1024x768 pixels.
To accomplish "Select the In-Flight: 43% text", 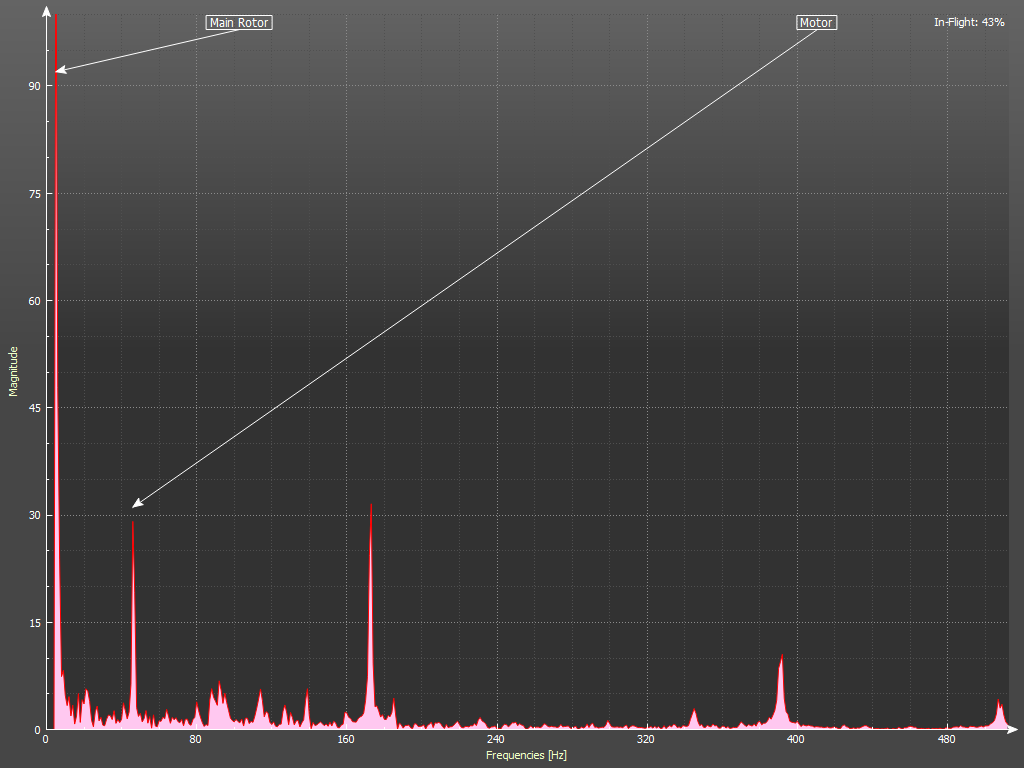I will pos(969,22).
